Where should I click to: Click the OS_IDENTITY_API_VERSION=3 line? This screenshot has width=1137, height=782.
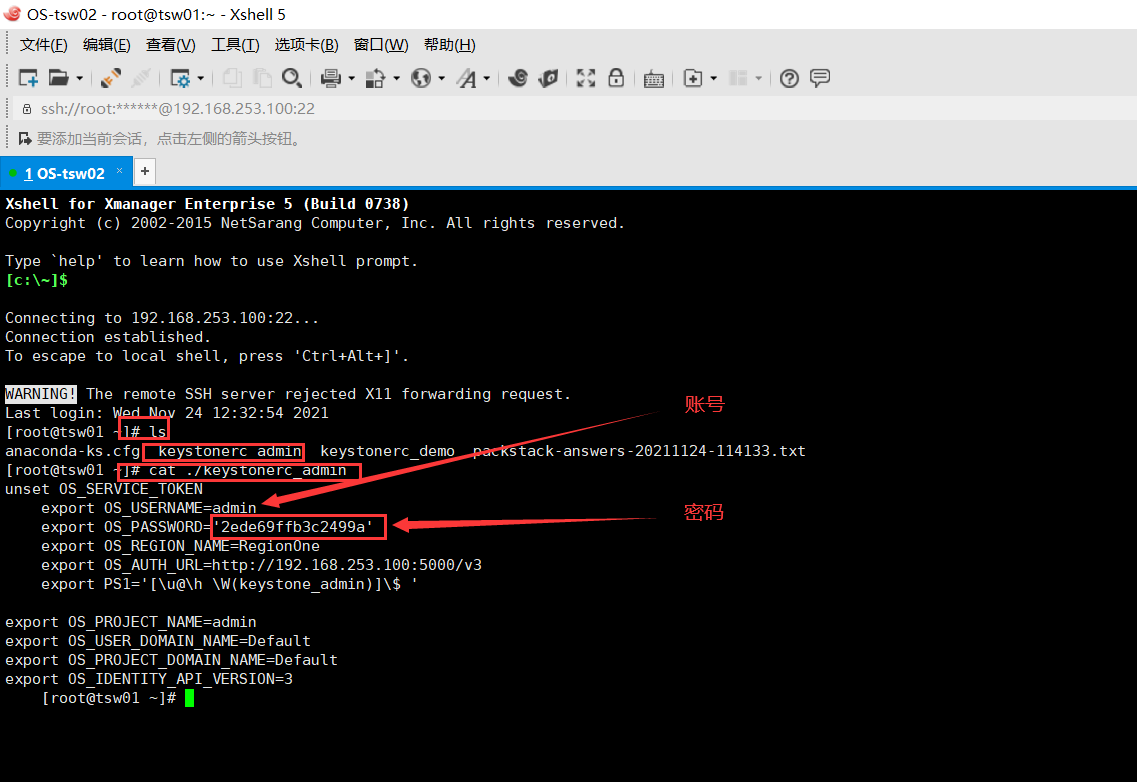[x=149, y=679]
